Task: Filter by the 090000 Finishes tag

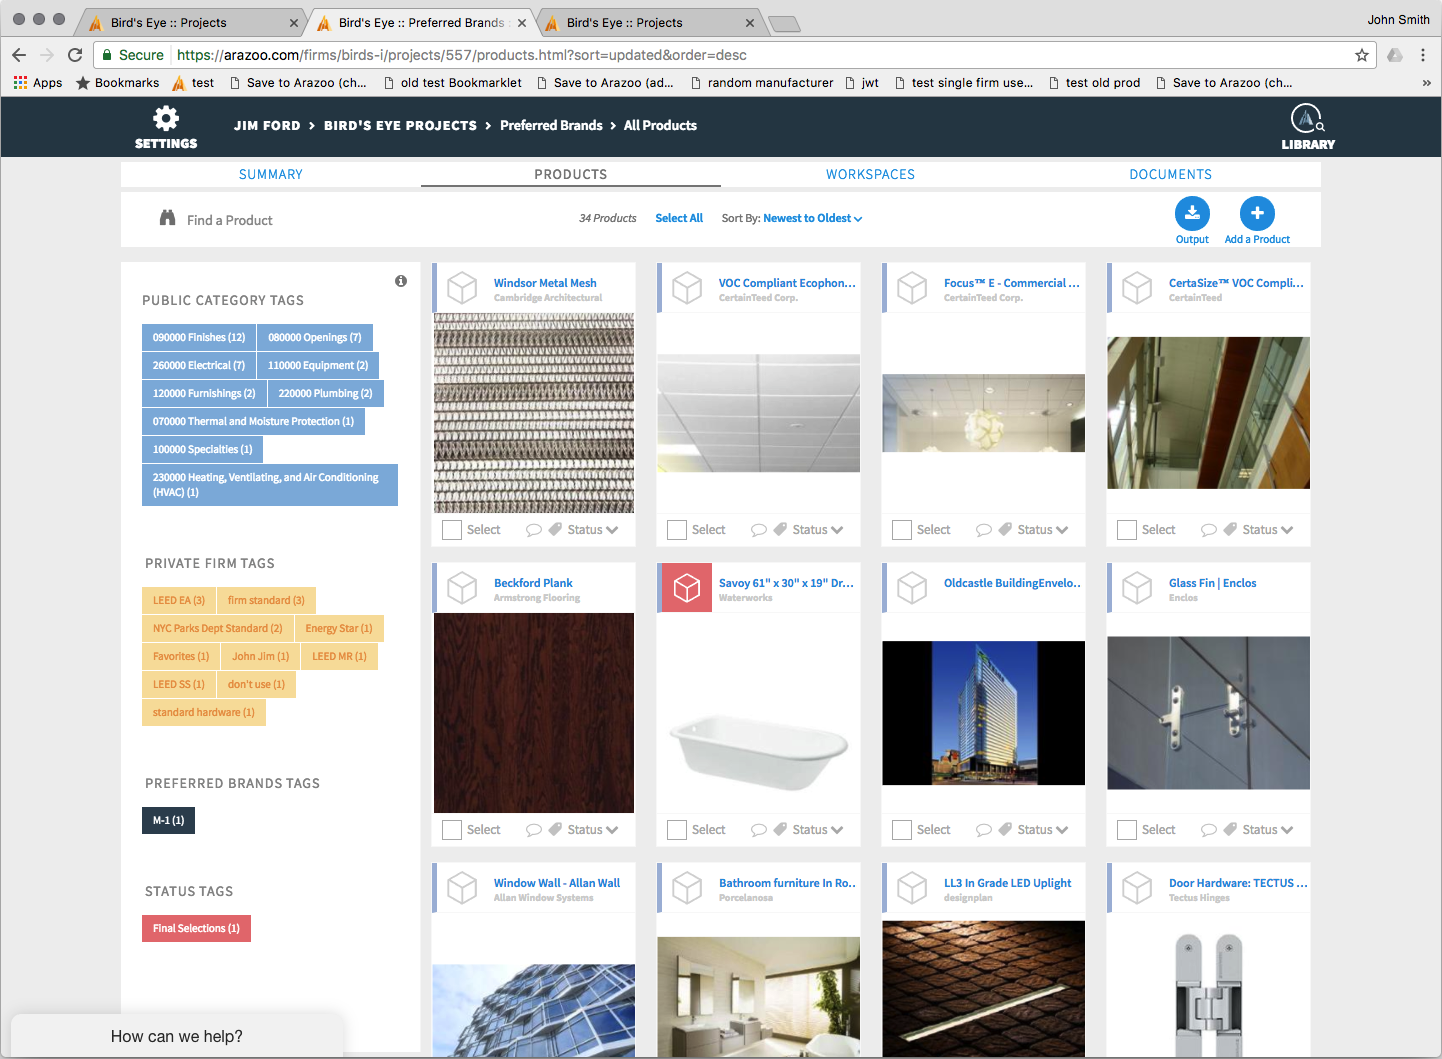Action: [198, 338]
